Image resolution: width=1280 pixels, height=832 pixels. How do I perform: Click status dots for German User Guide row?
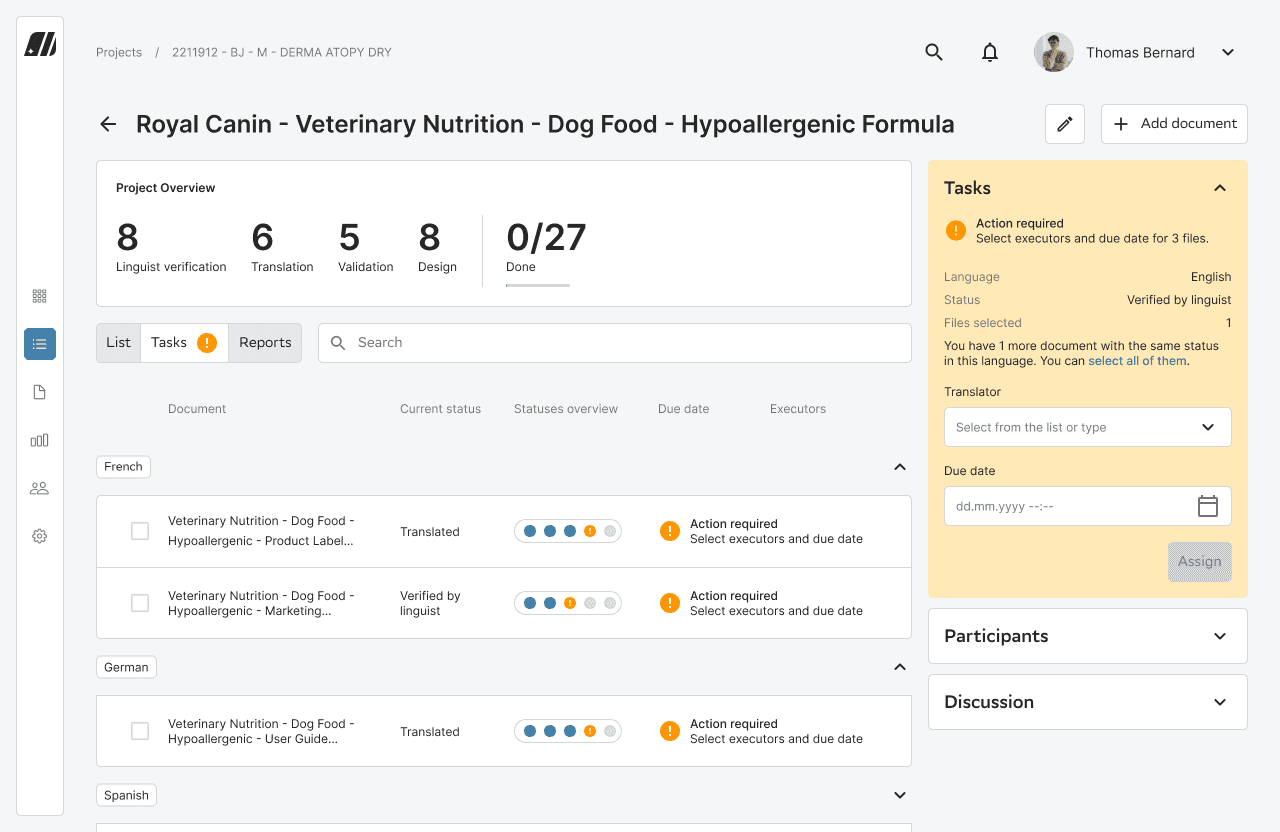click(568, 731)
